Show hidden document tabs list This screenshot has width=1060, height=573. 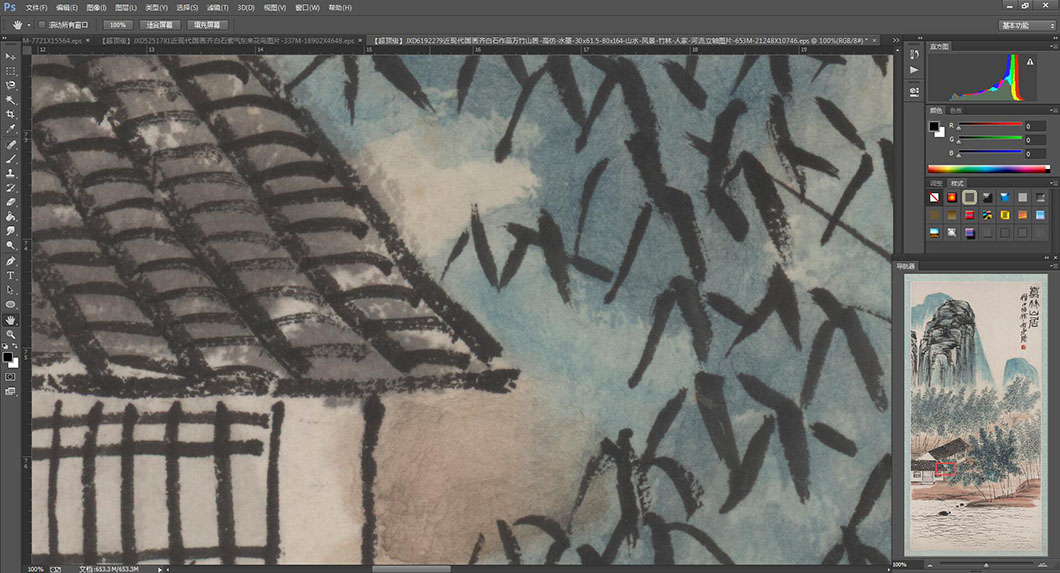[896, 41]
